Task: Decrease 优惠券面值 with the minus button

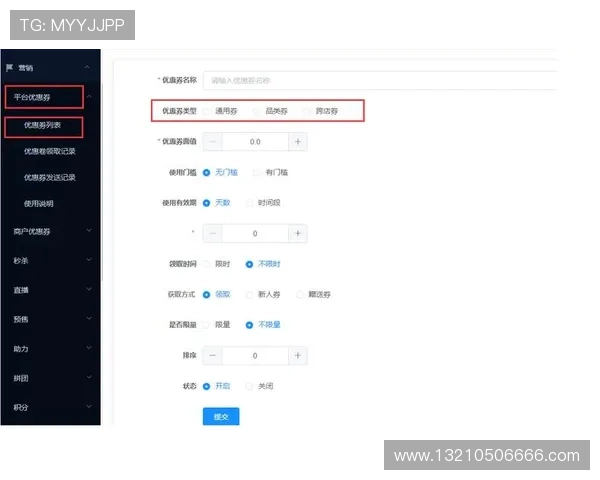Action: click(x=213, y=142)
